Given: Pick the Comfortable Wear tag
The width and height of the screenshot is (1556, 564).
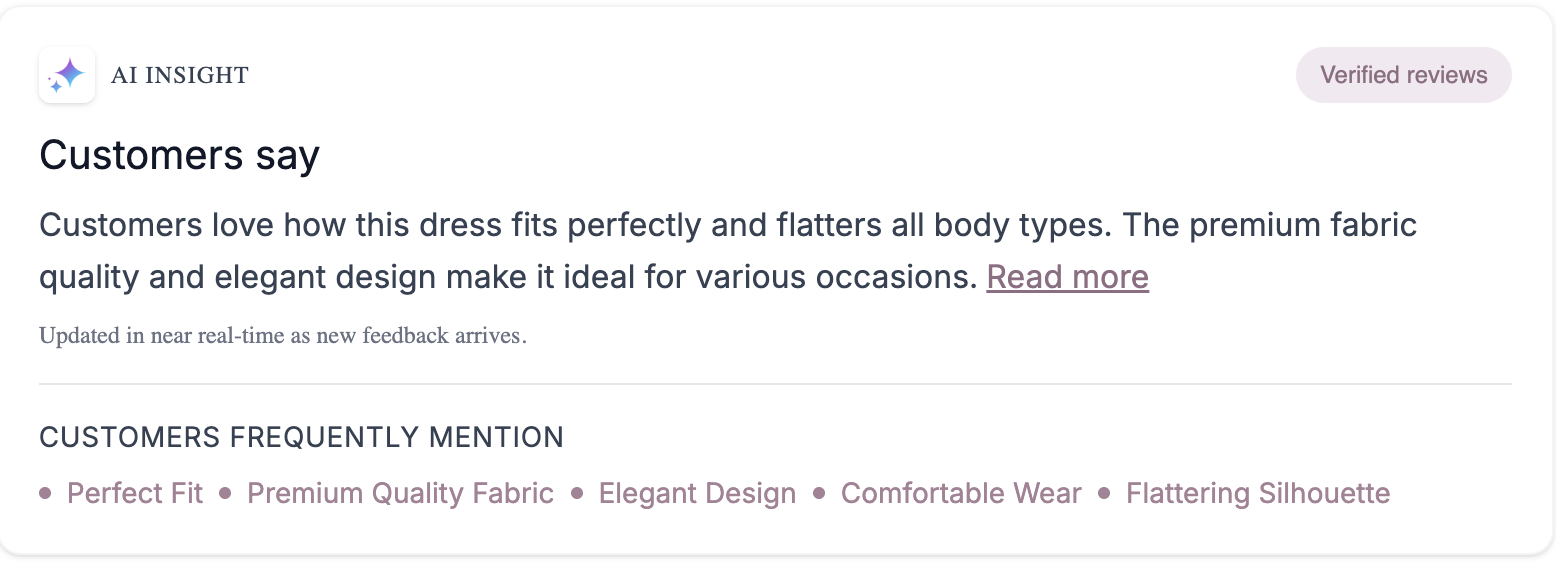Looking at the screenshot, I should click(961, 493).
